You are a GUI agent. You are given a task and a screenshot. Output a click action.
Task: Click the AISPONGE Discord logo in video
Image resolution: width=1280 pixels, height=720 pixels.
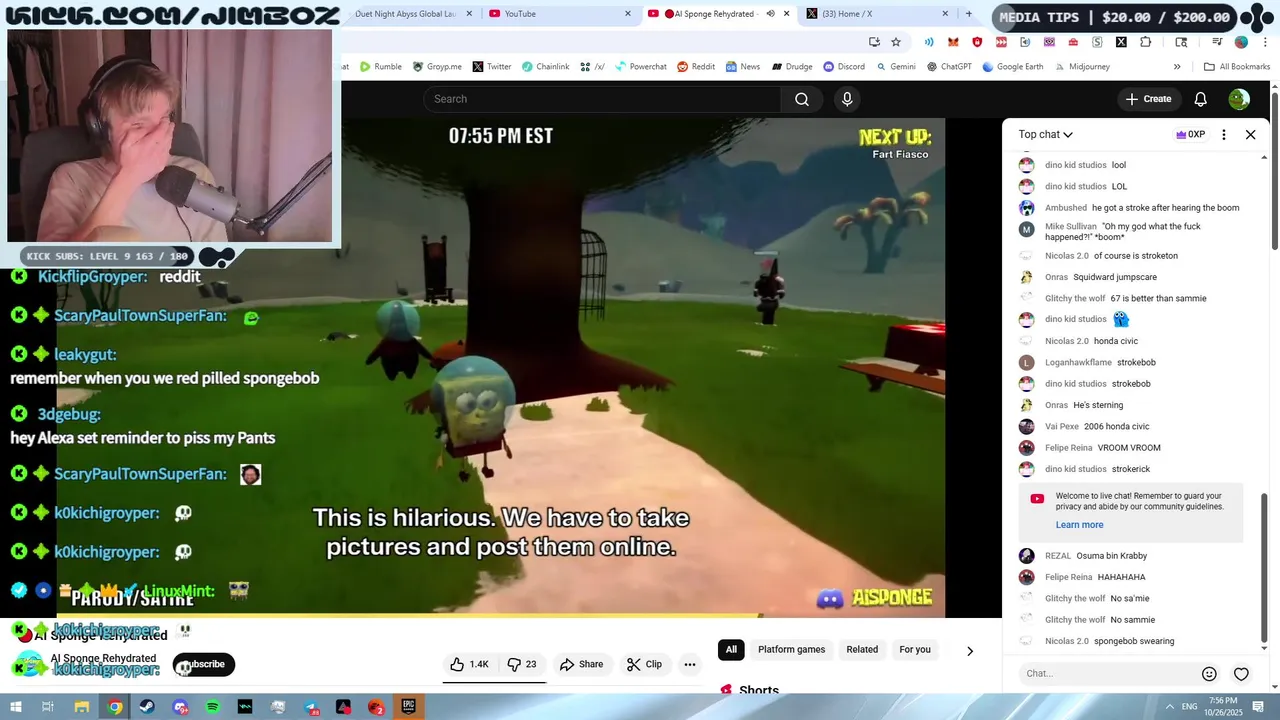829,598
